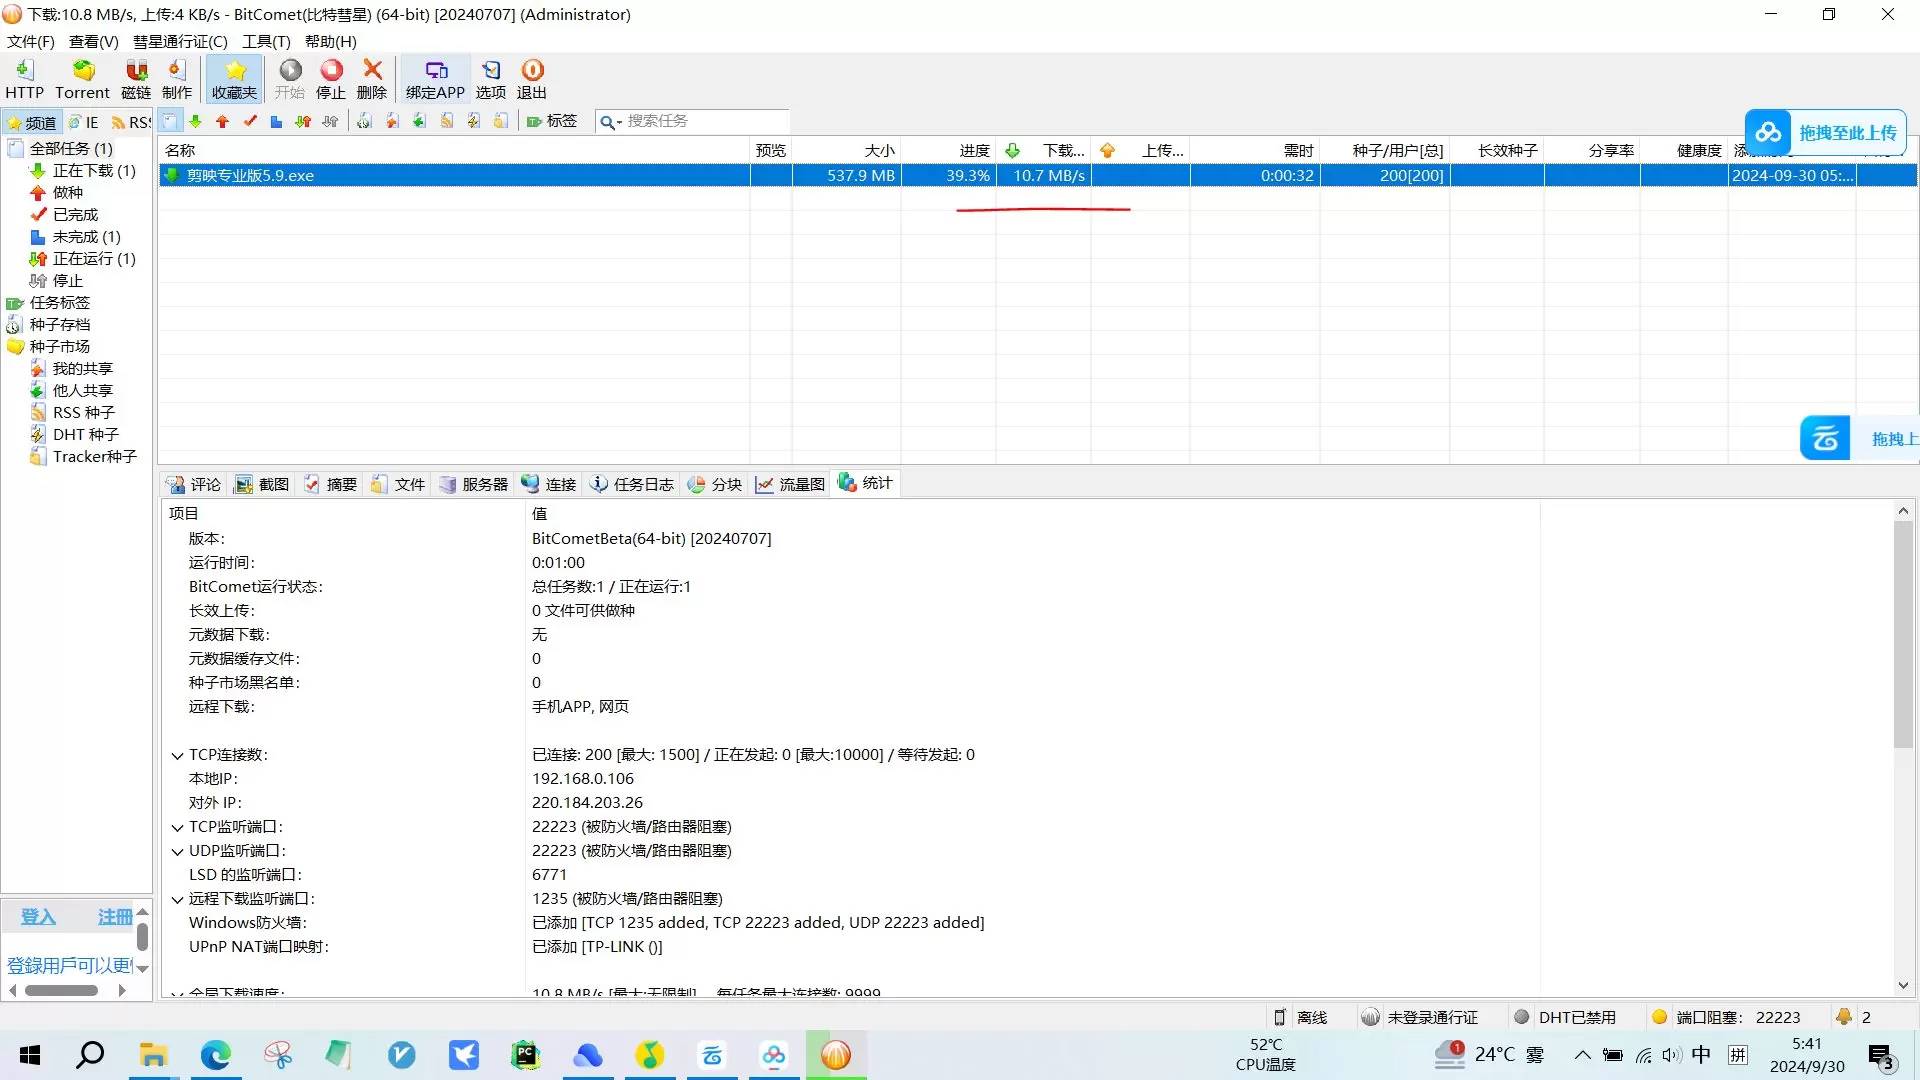Filter by all tasks white page icon
The height and width of the screenshot is (1080, 1920).
coord(170,121)
